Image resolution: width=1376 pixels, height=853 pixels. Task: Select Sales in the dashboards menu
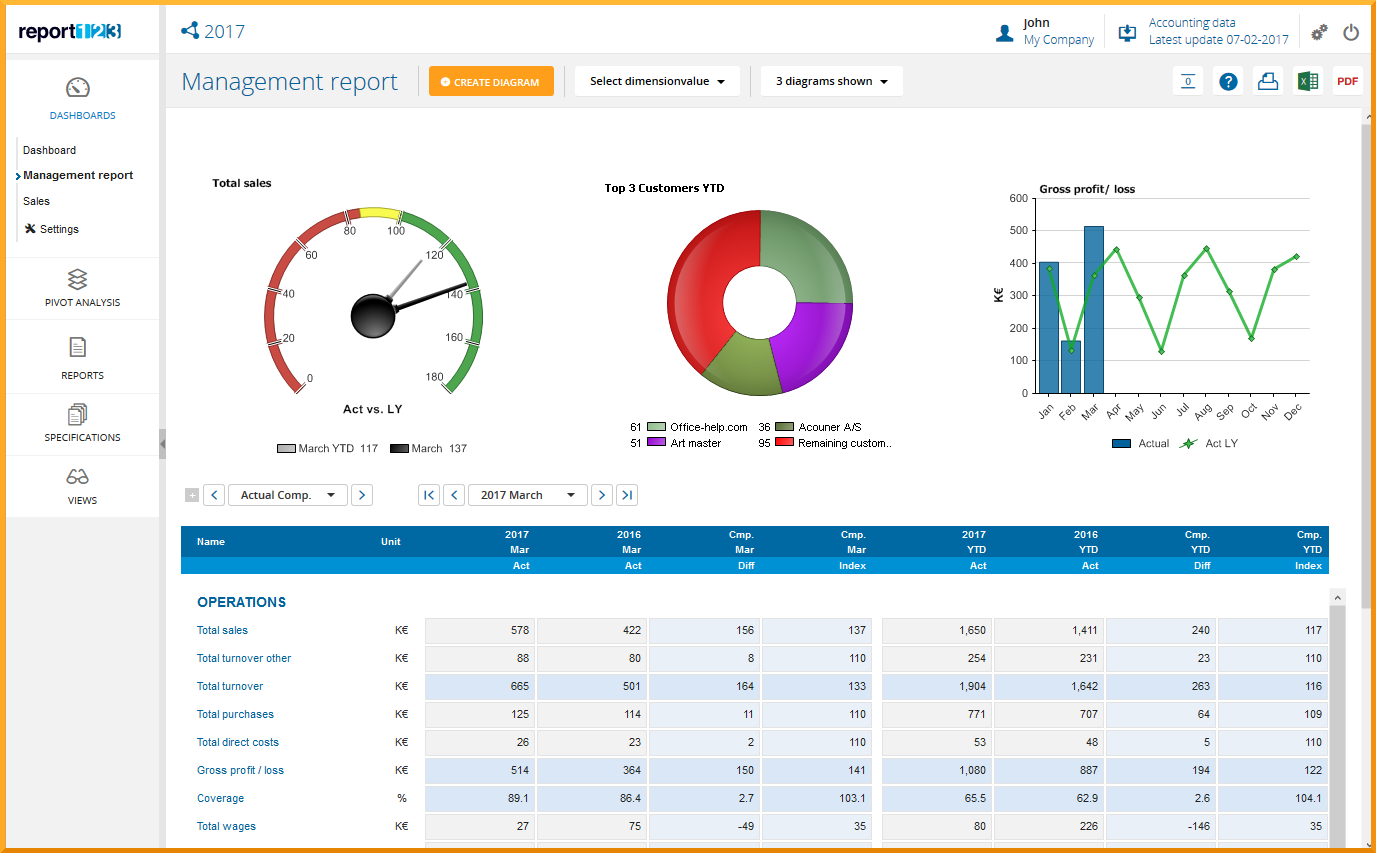click(x=37, y=201)
